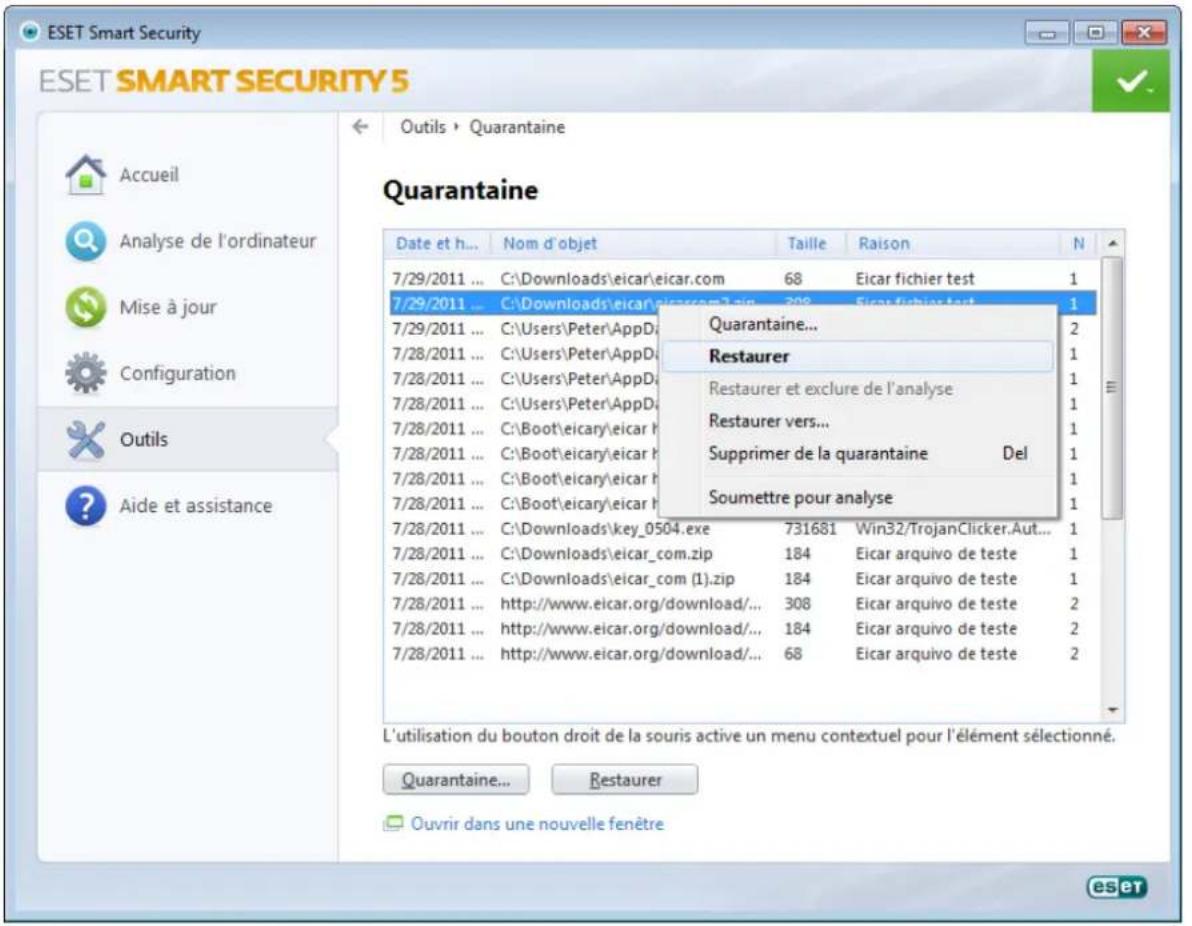Go back with the arrow icon
Image resolution: width=1192 pixels, height=926 pixels.
(361, 127)
